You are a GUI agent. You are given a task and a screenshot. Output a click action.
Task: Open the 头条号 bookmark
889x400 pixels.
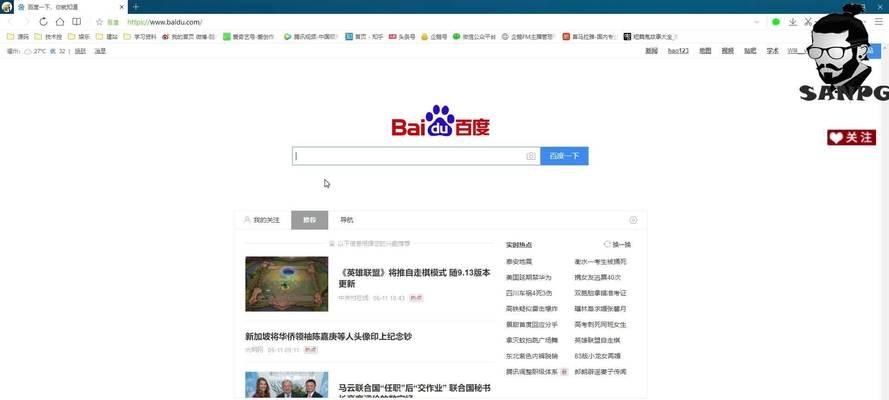pos(402,37)
